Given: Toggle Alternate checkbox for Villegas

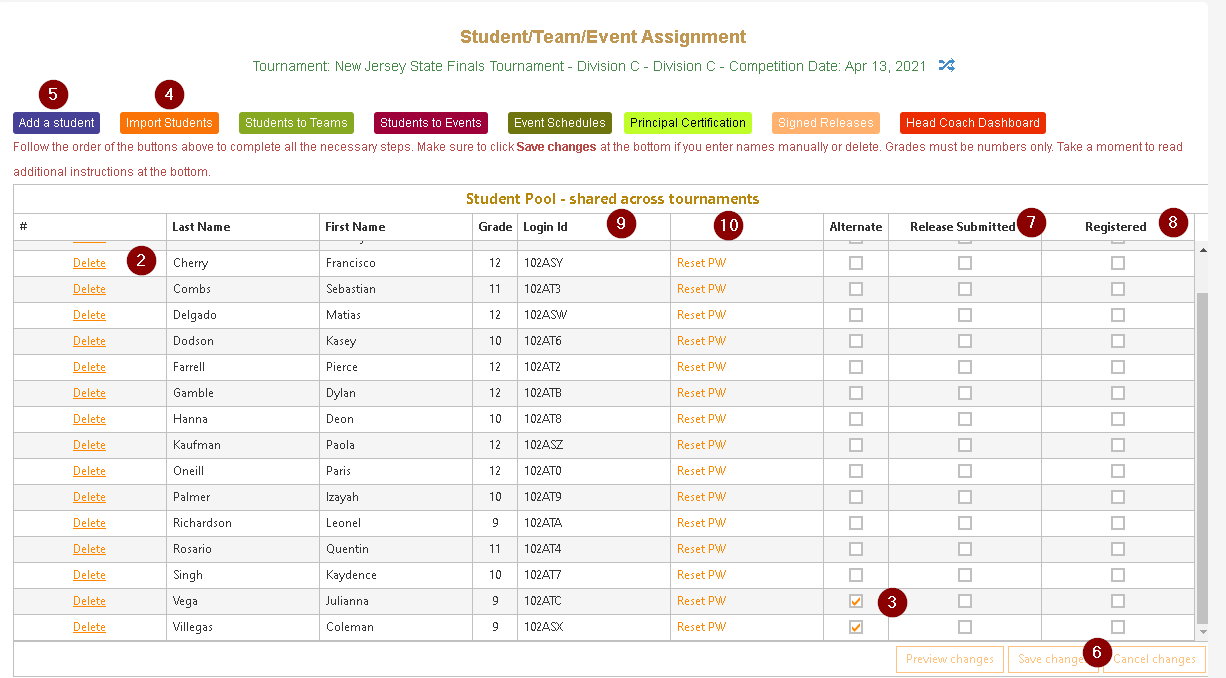Looking at the screenshot, I should point(856,627).
